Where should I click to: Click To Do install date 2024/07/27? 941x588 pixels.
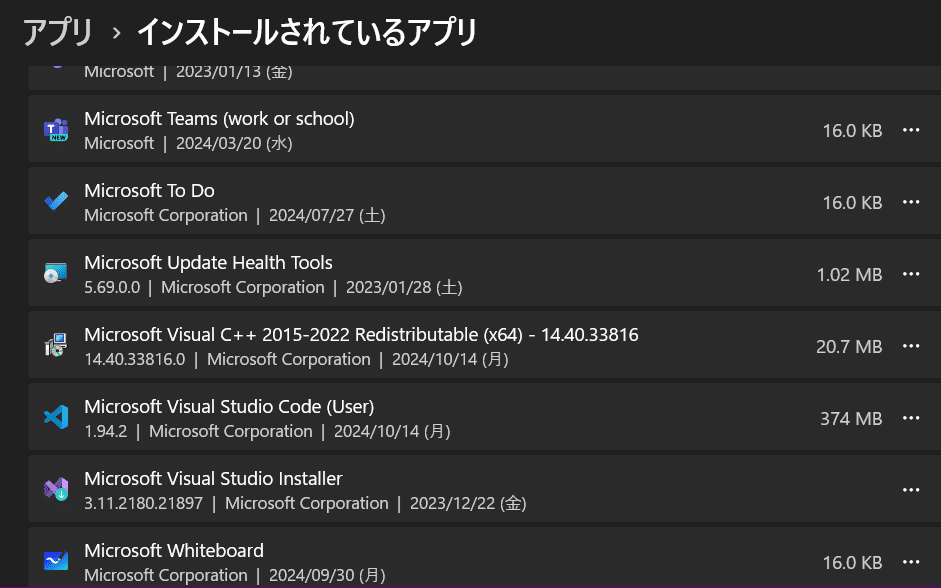click(327, 215)
